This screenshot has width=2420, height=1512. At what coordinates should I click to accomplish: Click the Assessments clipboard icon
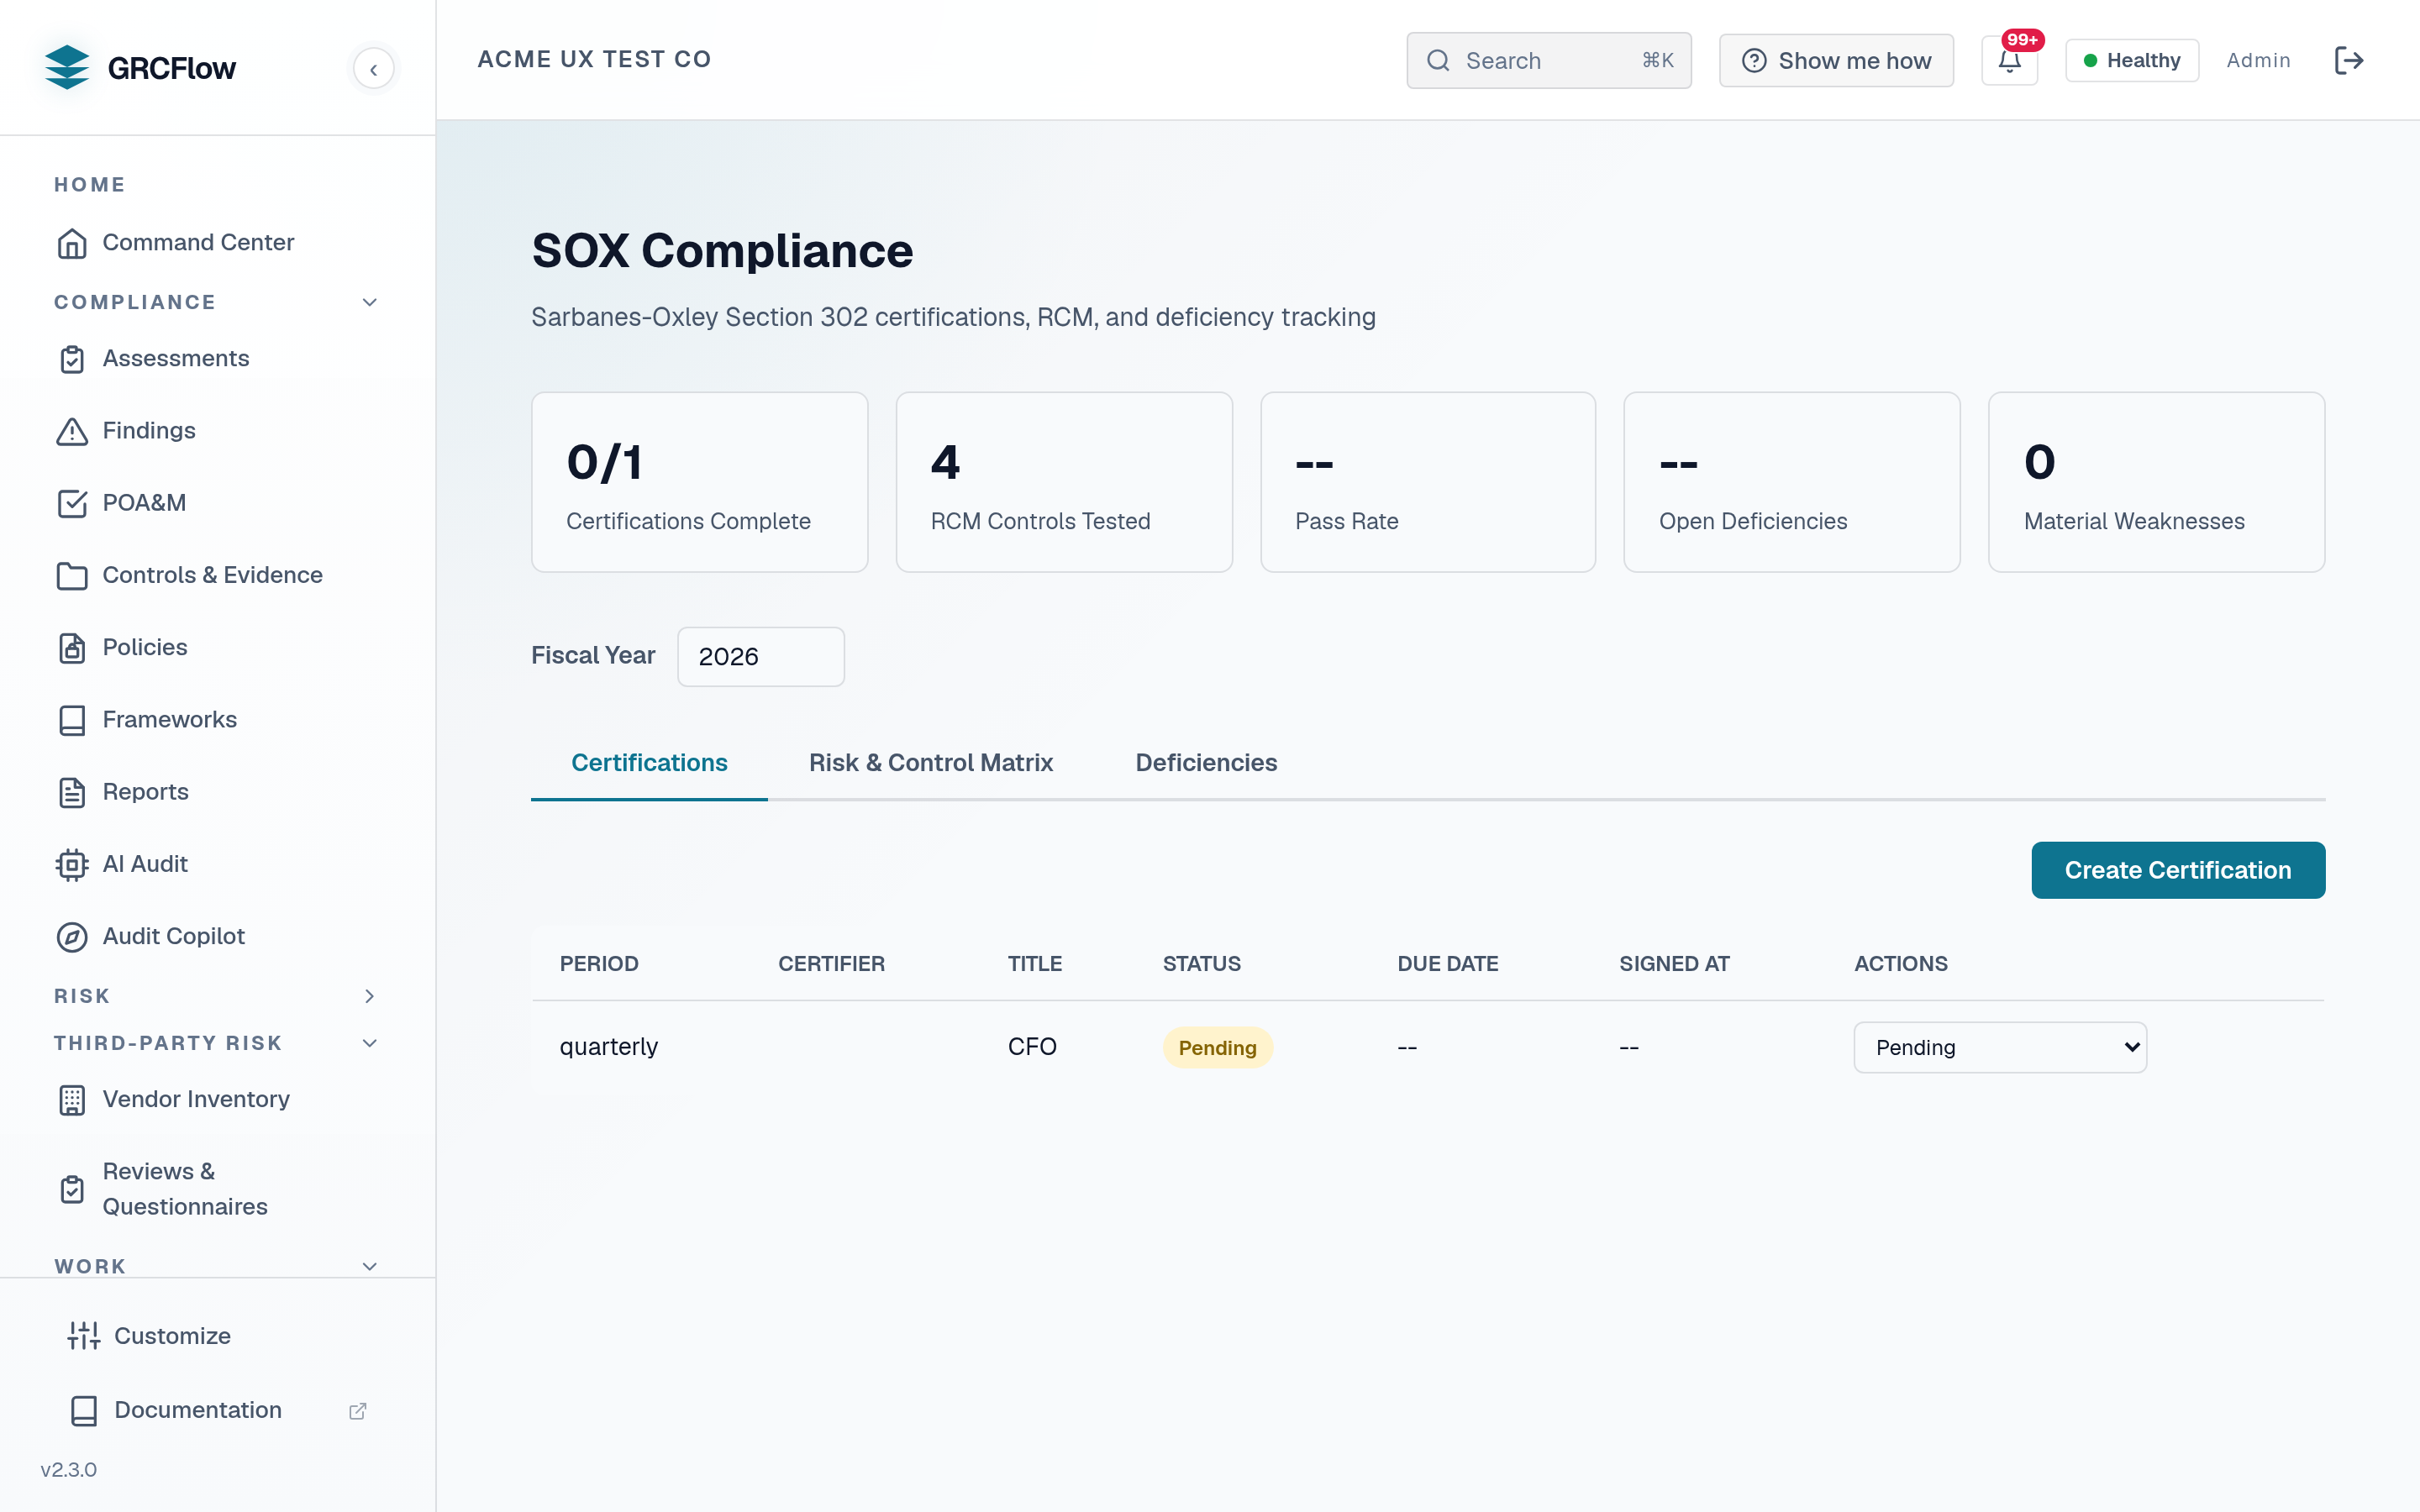click(72, 359)
